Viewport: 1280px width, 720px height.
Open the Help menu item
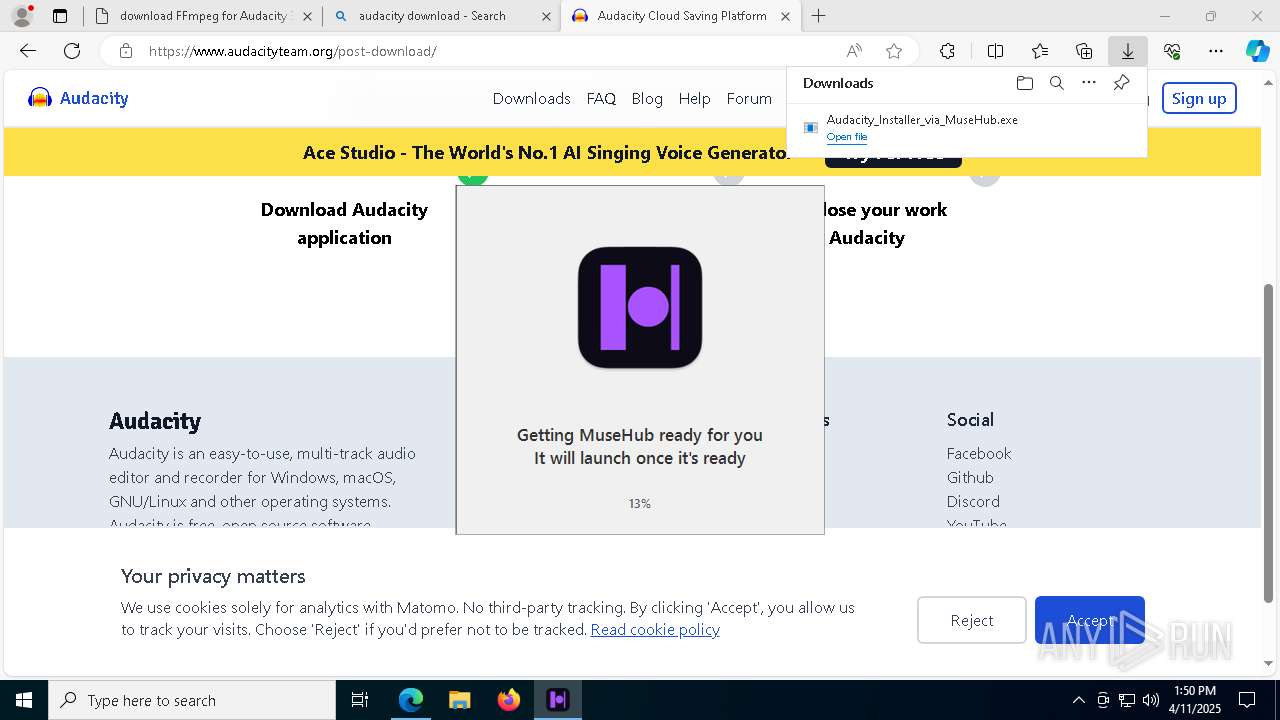pos(694,98)
